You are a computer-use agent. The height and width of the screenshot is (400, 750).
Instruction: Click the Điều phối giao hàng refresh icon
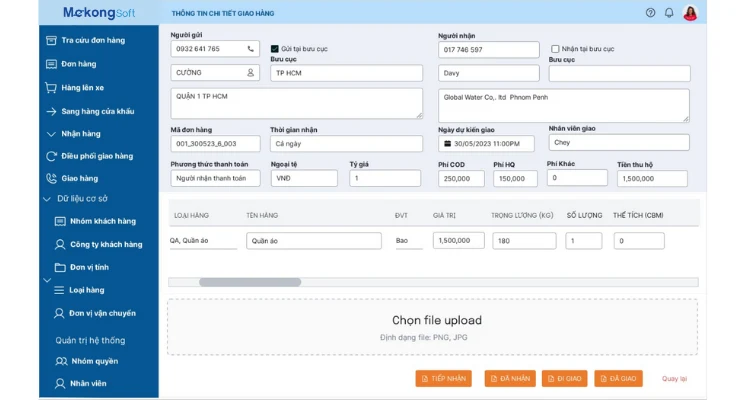pos(51,156)
